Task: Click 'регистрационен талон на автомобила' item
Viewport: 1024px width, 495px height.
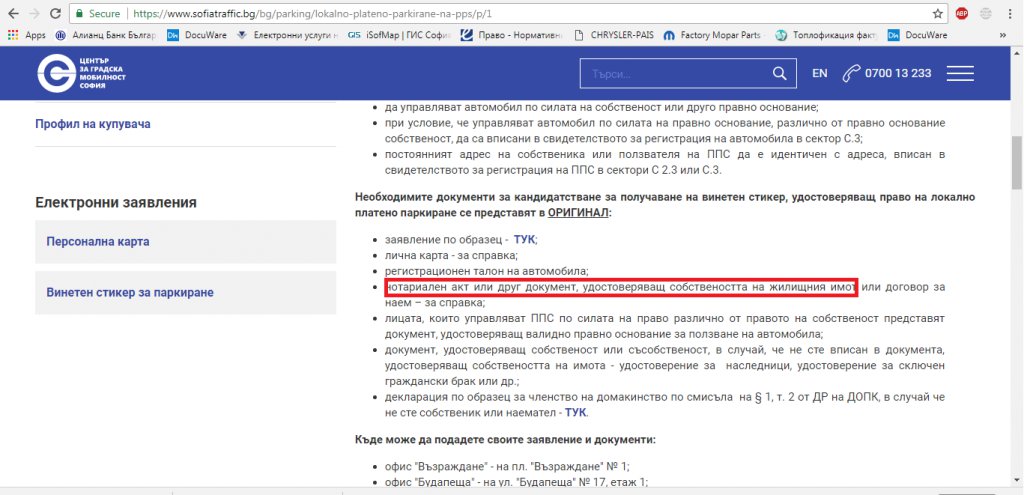Action: point(487,271)
